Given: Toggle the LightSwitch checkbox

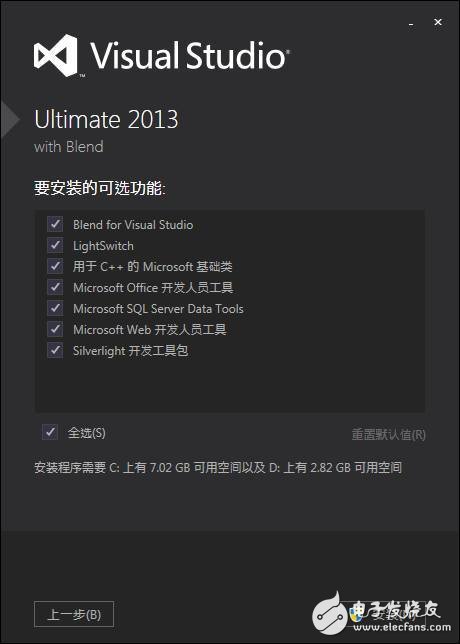Looking at the screenshot, I should click(x=55, y=245).
